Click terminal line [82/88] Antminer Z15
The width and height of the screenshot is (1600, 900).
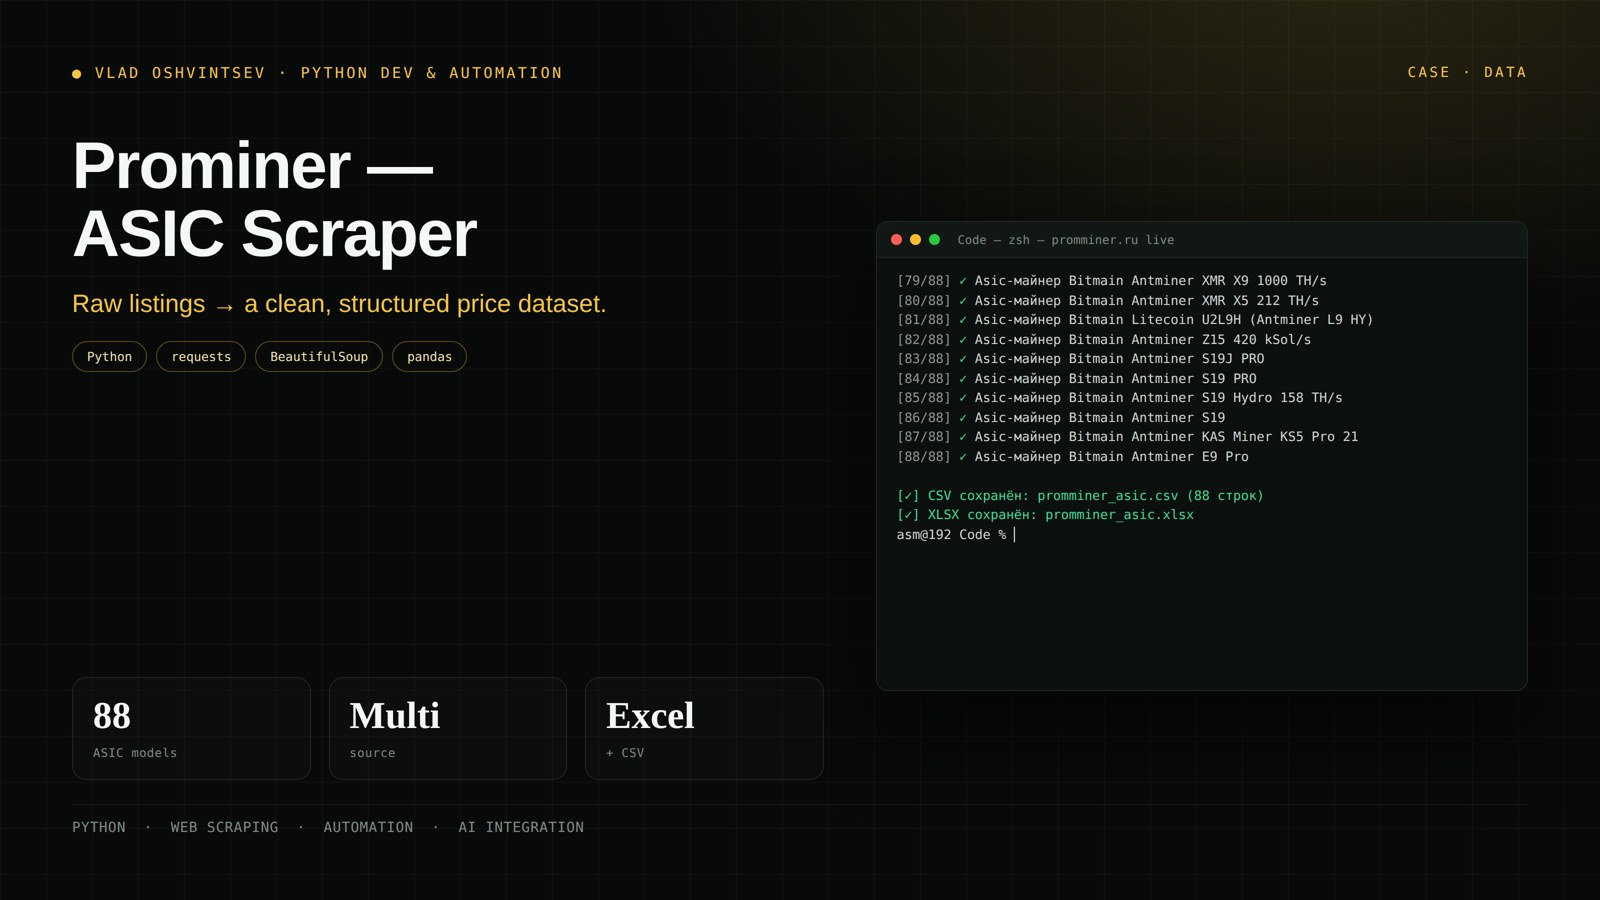(1104, 340)
